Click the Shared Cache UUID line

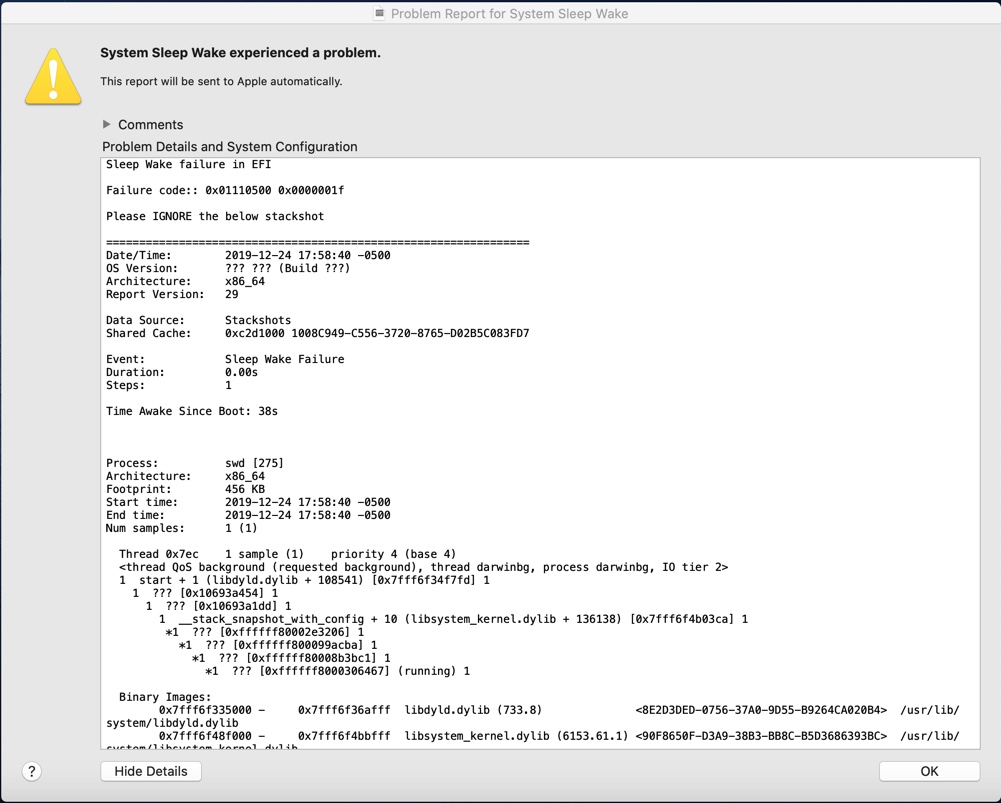coord(317,333)
